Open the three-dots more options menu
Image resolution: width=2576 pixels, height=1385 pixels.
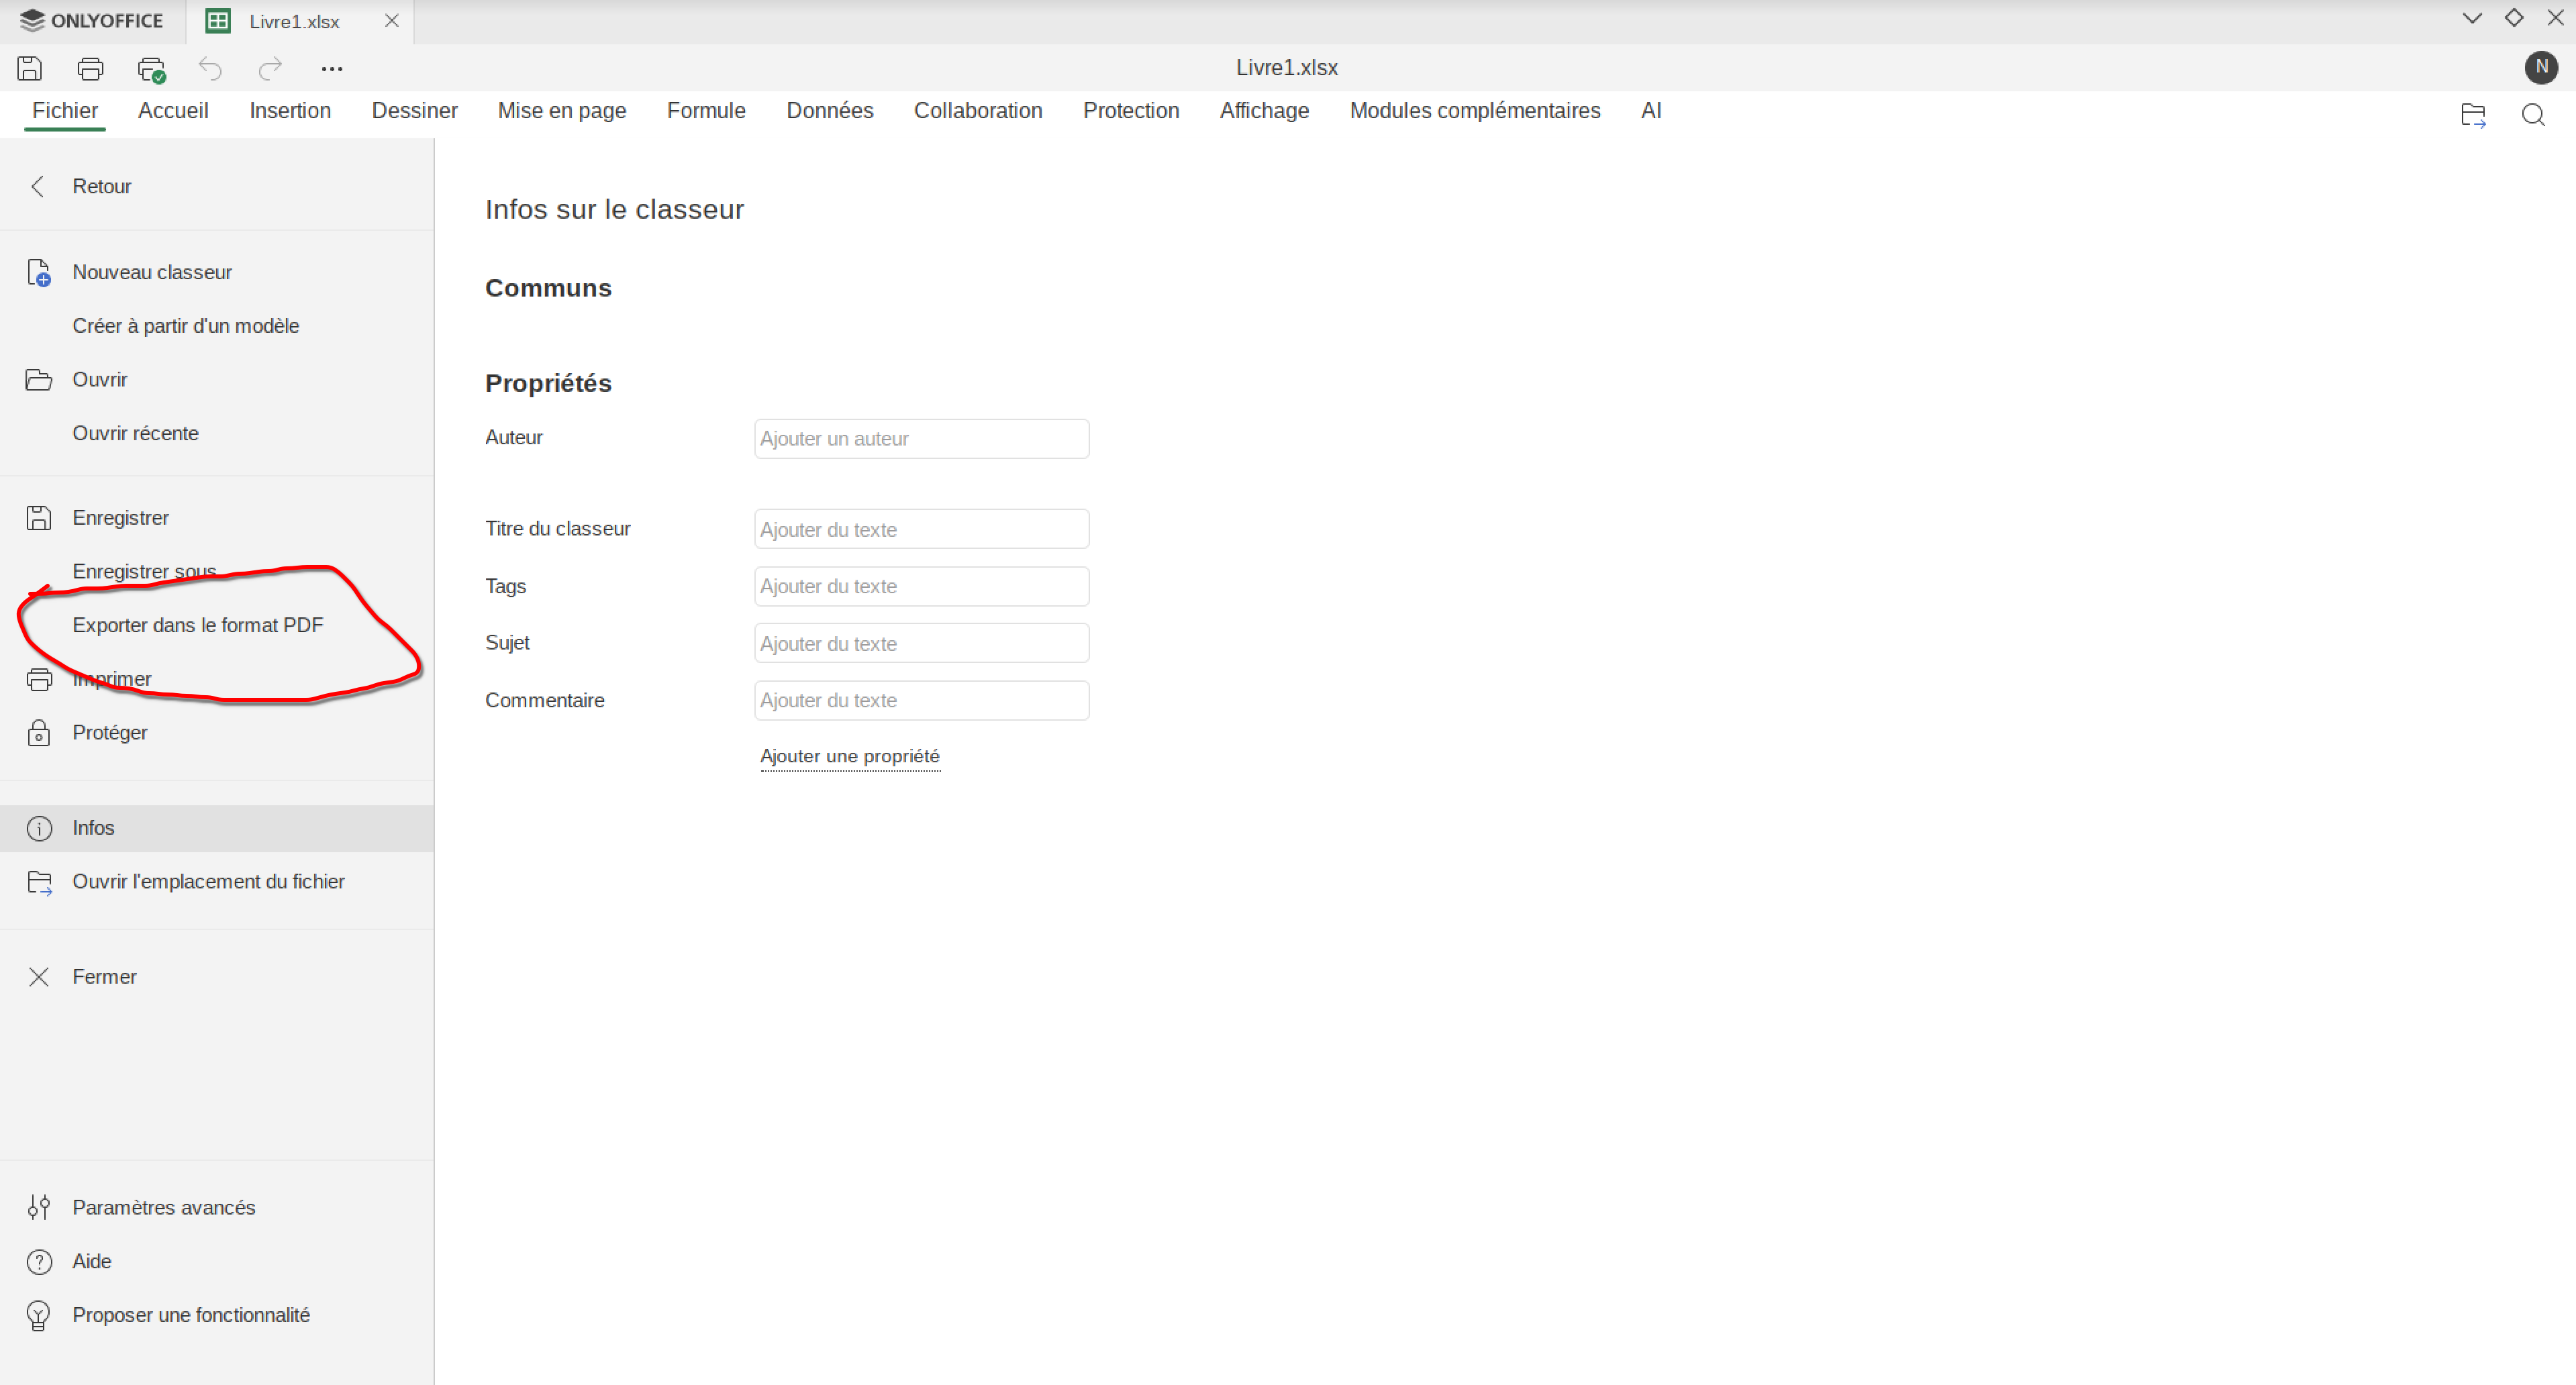pyautogui.click(x=332, y=68)
